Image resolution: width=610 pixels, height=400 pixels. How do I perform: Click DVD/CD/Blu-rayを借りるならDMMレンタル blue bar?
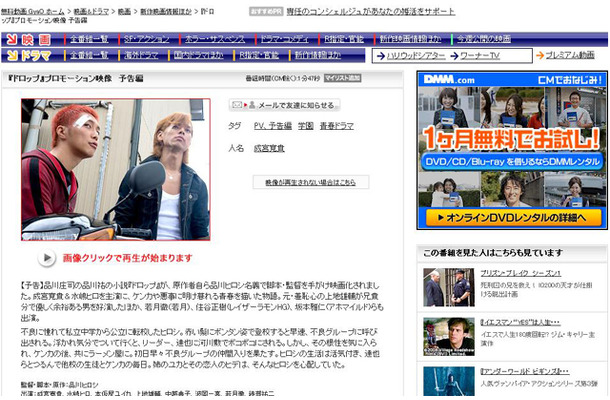point(512,161)
